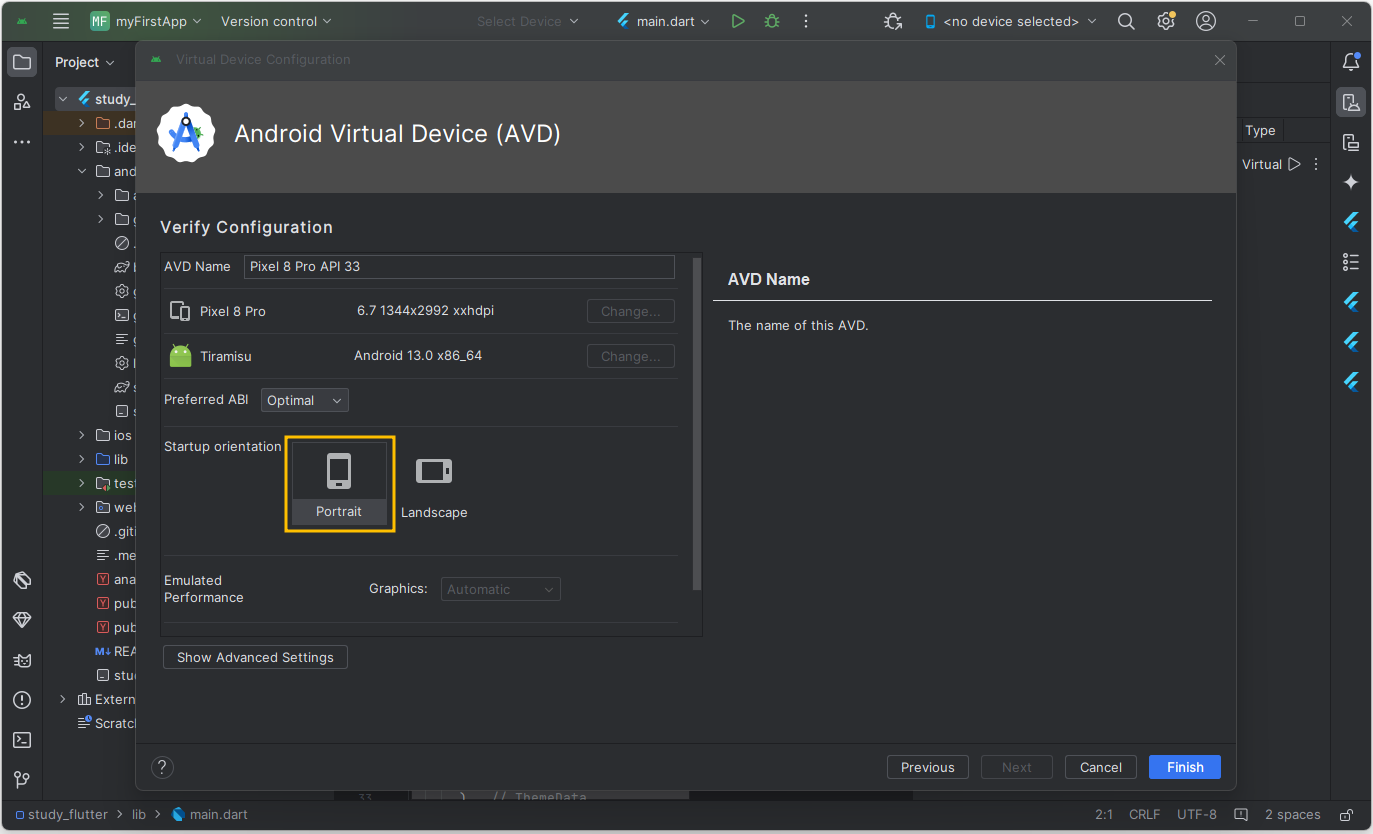Click the help question mark button

coord(162,767)
